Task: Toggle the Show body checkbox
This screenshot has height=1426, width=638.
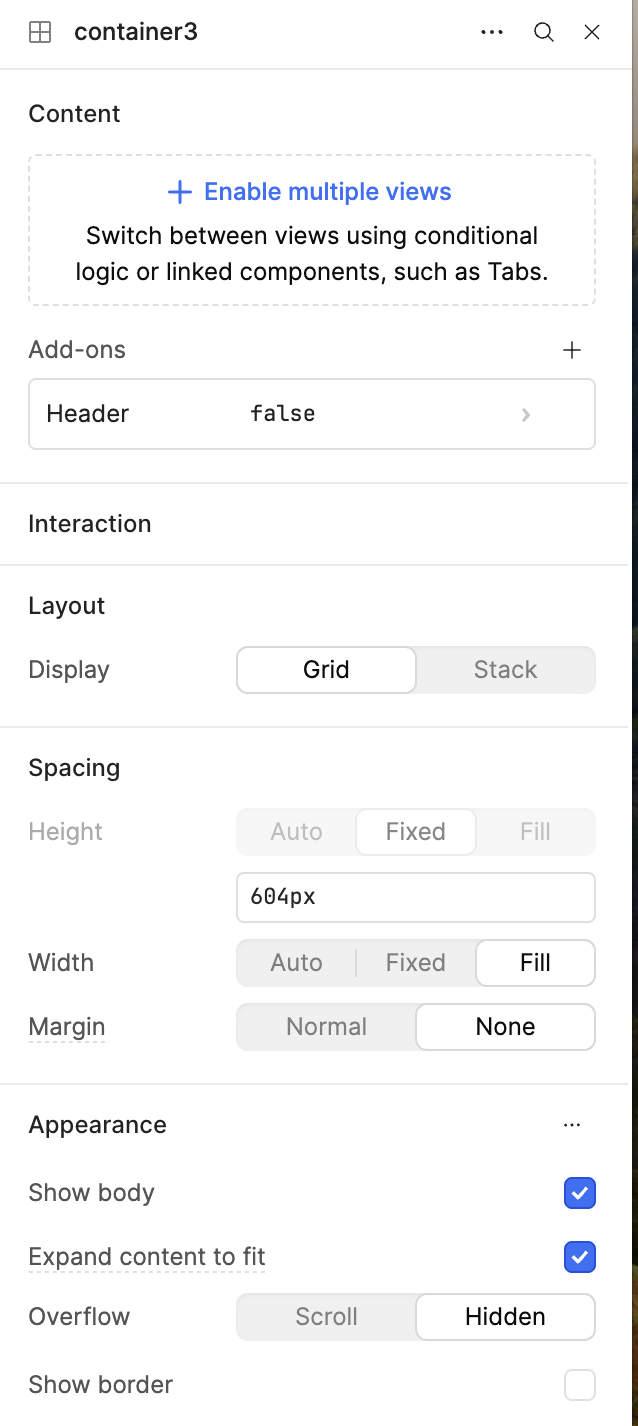Action: coord(580,1193)
